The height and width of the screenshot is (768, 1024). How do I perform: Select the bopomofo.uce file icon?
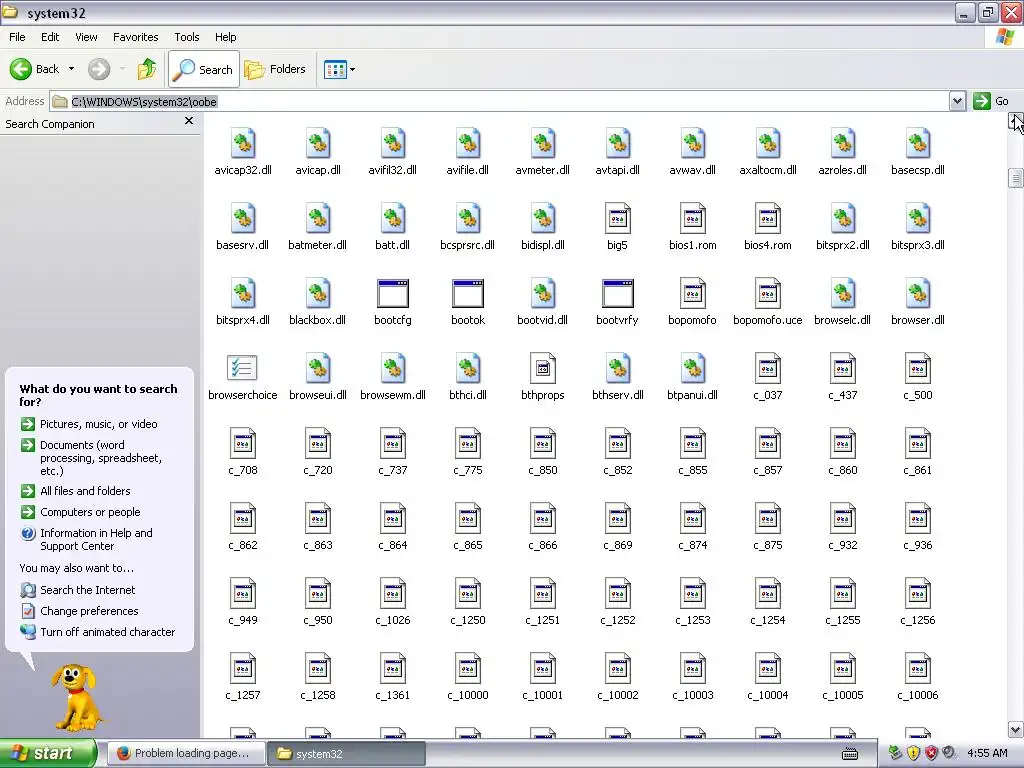click(768, 293)
